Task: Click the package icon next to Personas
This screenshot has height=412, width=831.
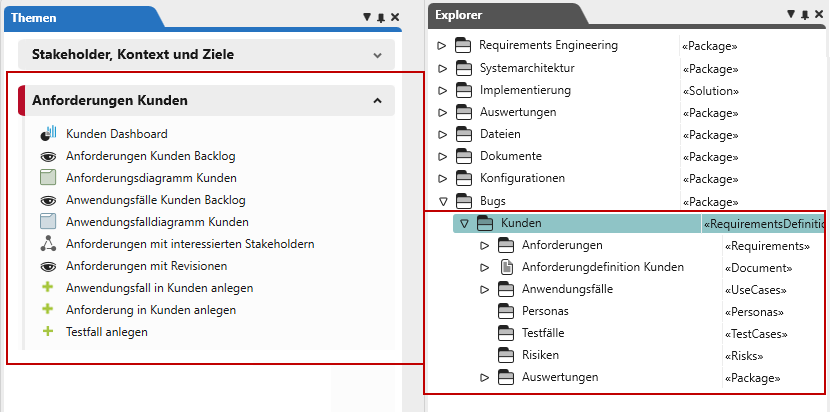Action: click(x=506, y=311)
